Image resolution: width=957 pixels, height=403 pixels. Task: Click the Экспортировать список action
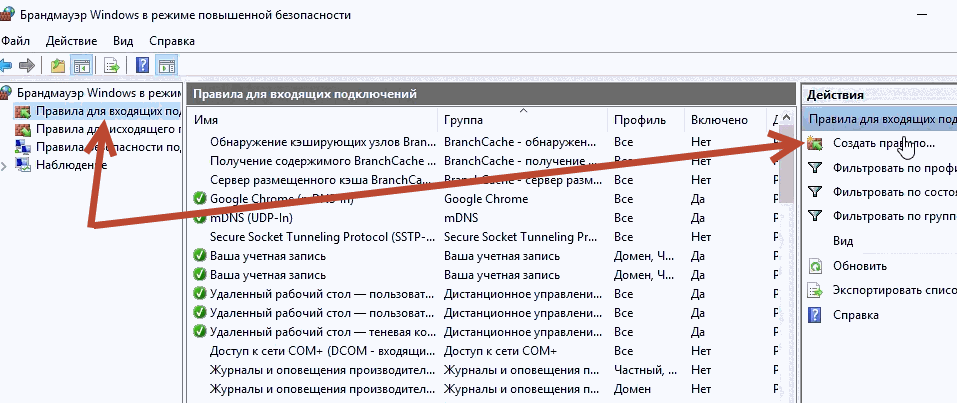click(894, 290)
